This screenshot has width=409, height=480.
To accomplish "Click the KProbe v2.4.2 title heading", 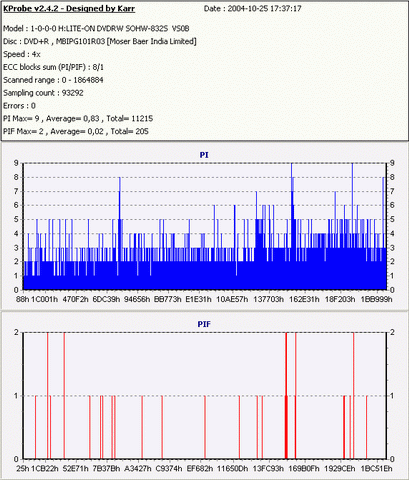I will pyautogui.click(x=69, y=9).
